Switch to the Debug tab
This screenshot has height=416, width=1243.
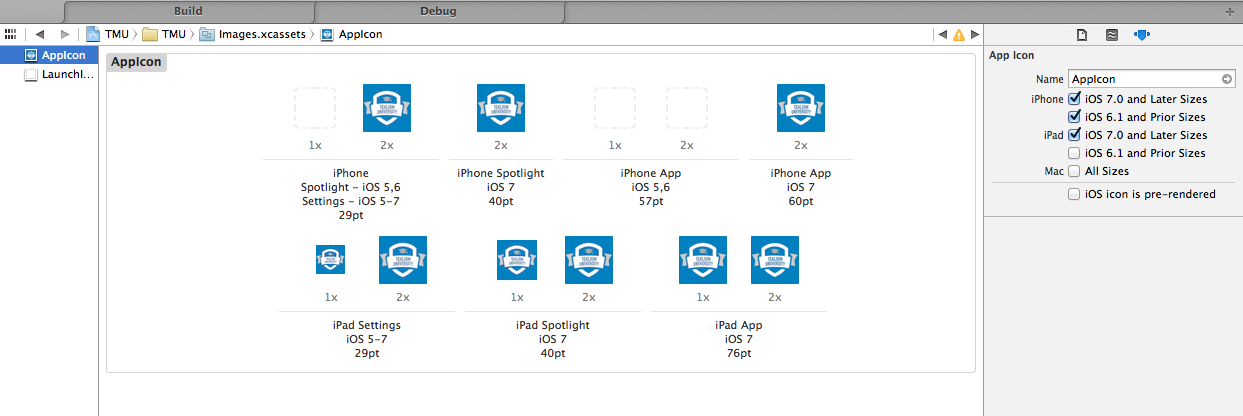[x=438, y=11]
